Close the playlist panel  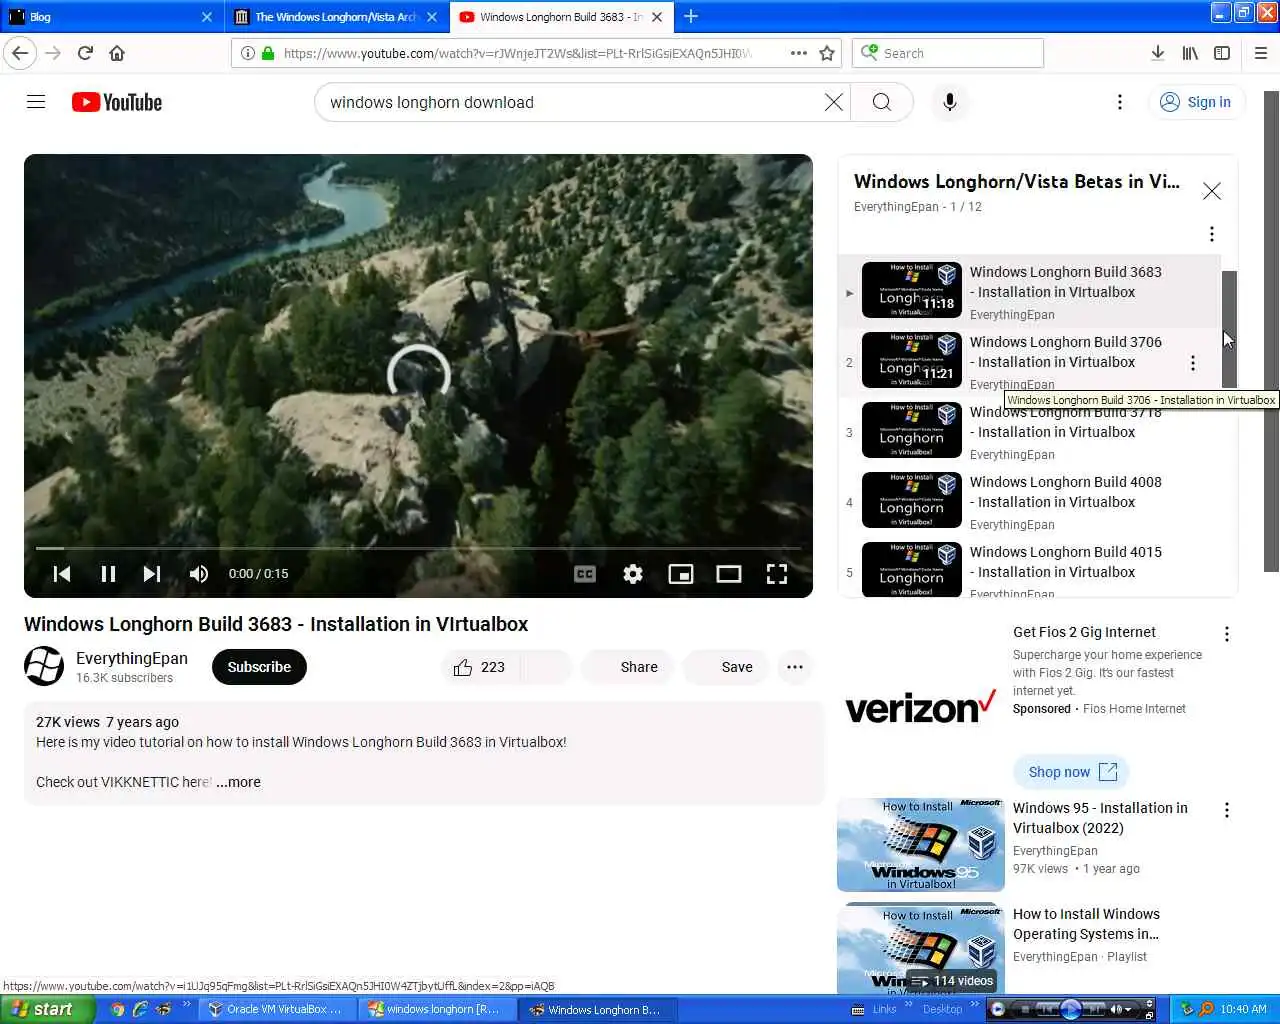[x=1212, y=191]
